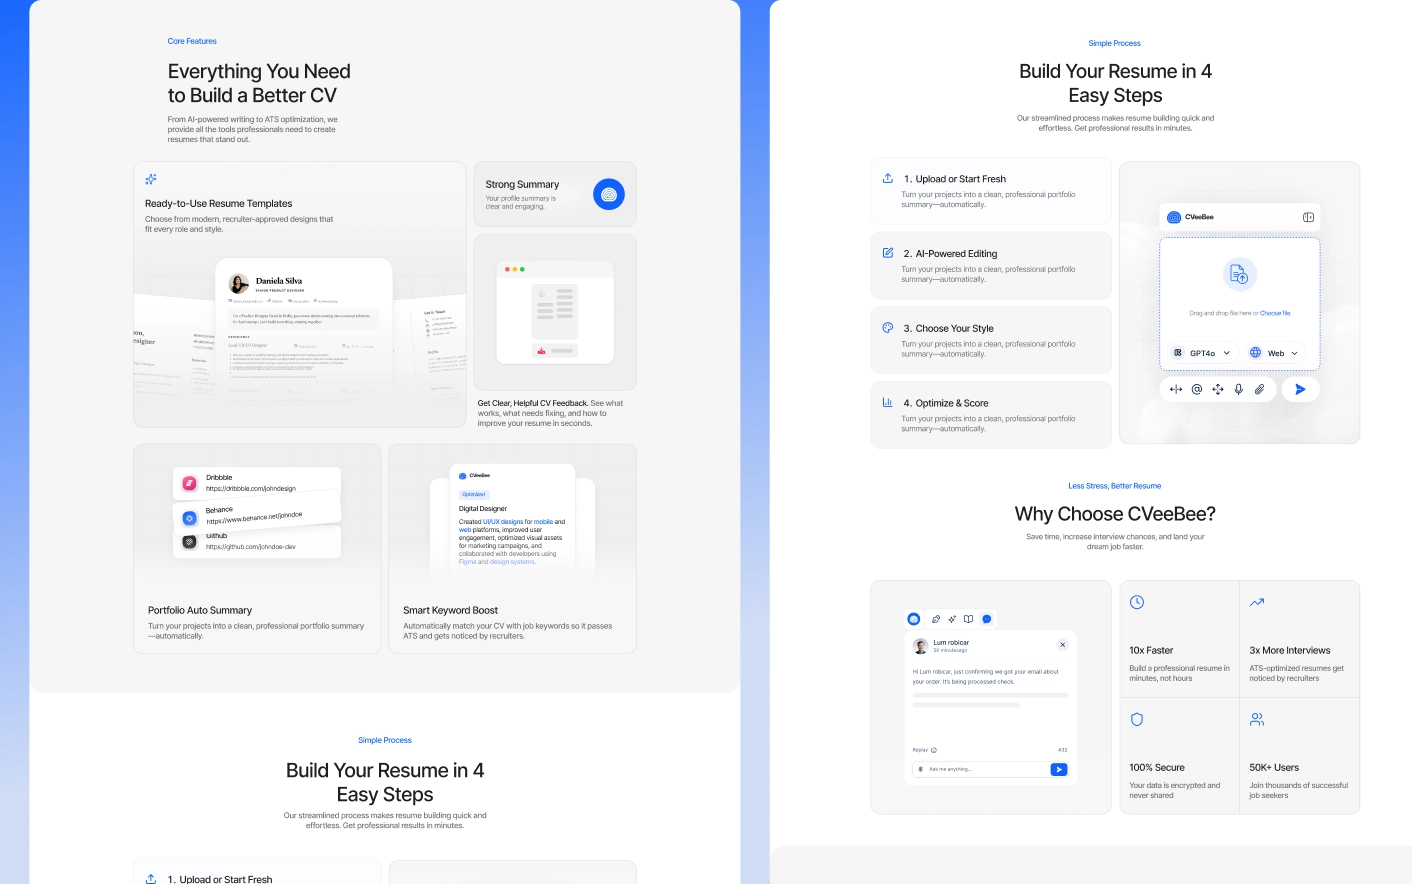The image size is (1412, 884).
Task: Select the "2. AI-Powered Editing" step
Action: click(x=990, y=265)
